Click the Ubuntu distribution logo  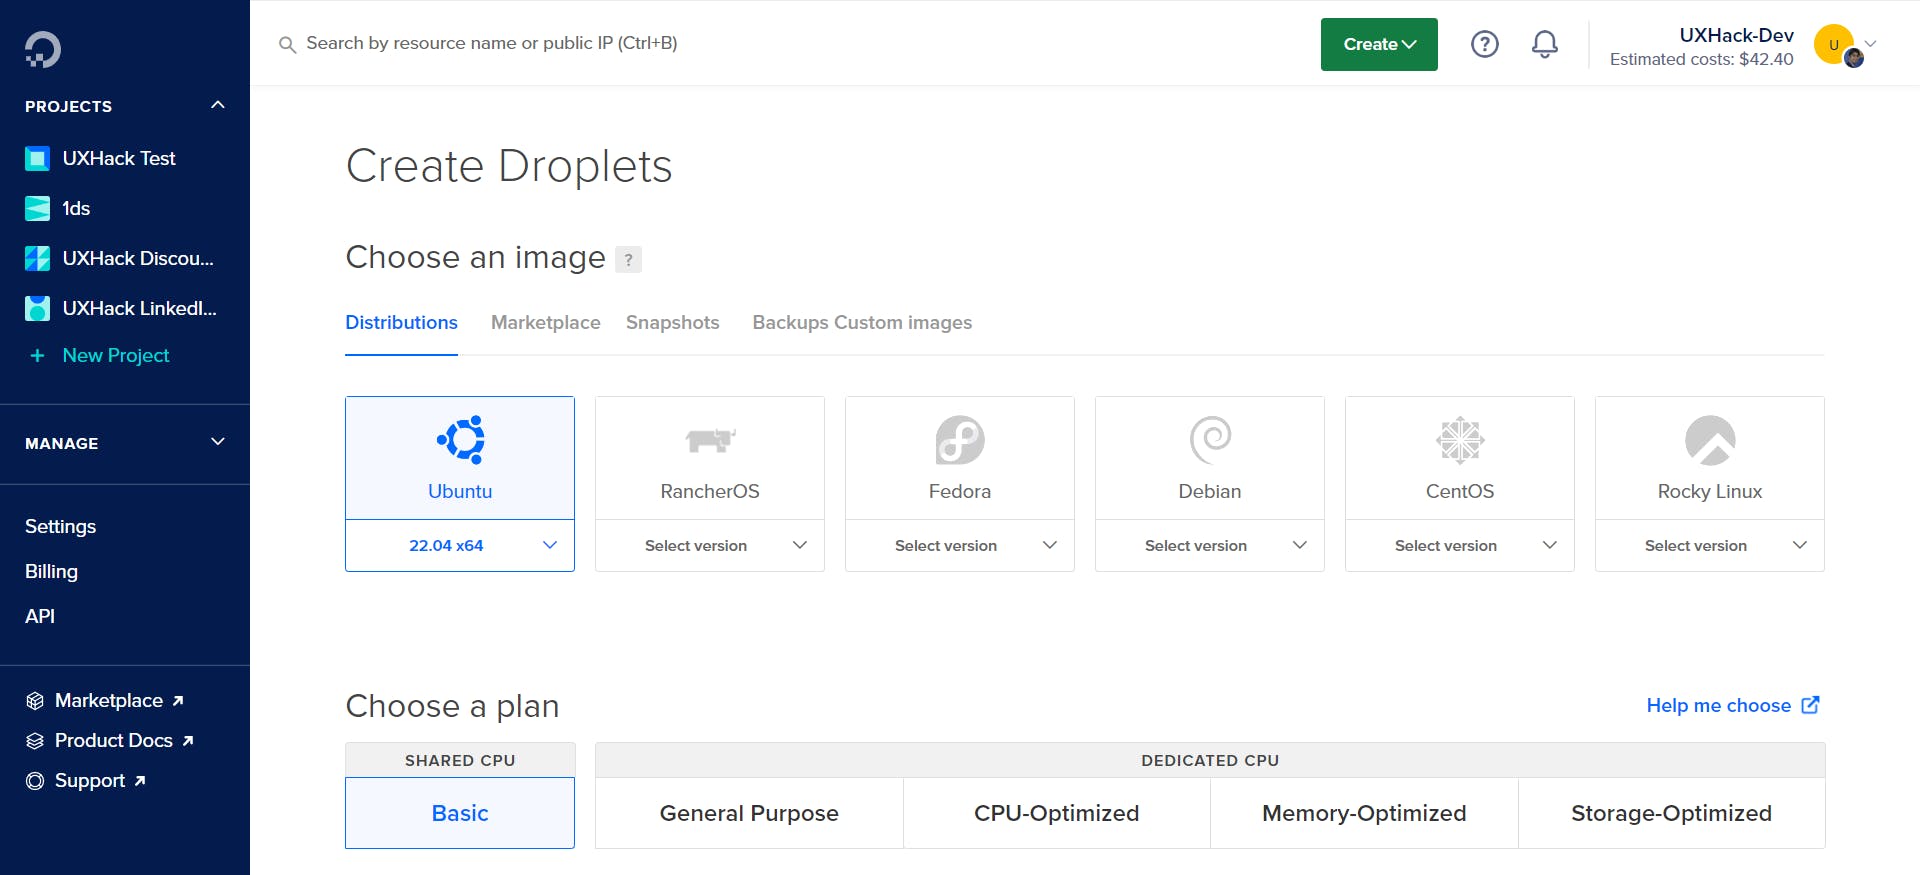point(460,440)
